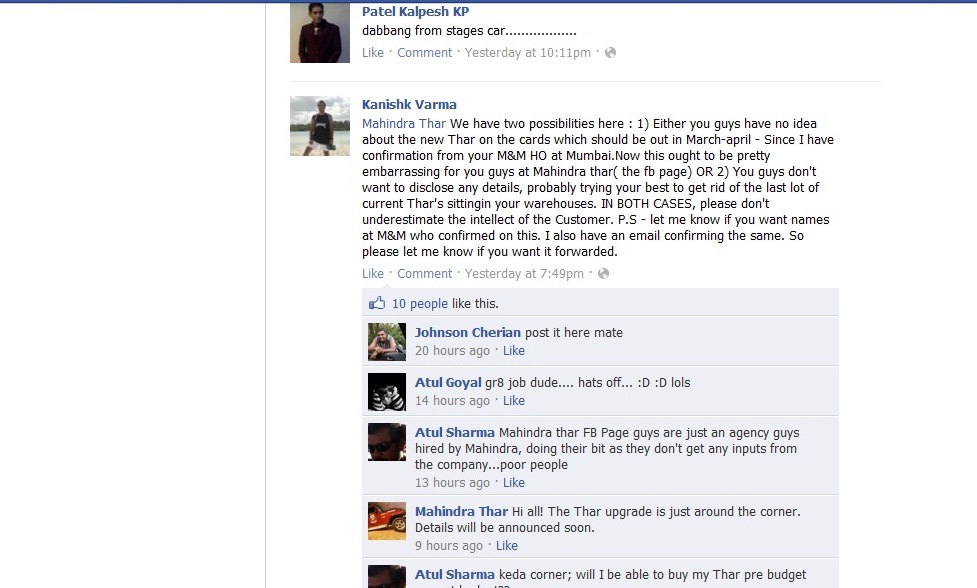Like Kanishk Varma's post

(x=373, y=274)
